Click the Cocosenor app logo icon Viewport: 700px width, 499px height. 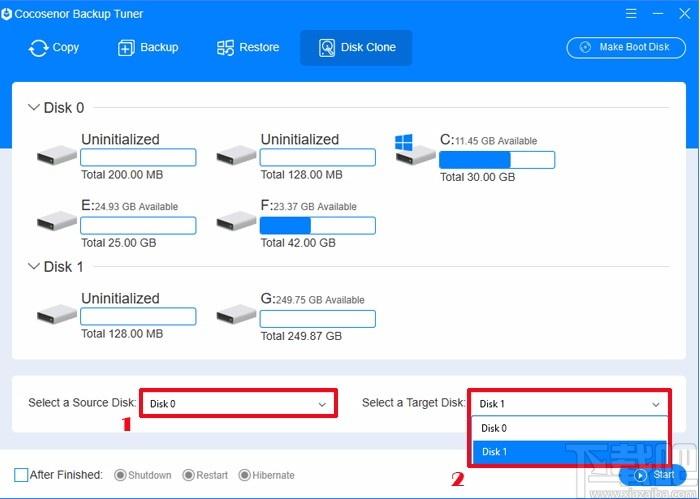(6, 14)
